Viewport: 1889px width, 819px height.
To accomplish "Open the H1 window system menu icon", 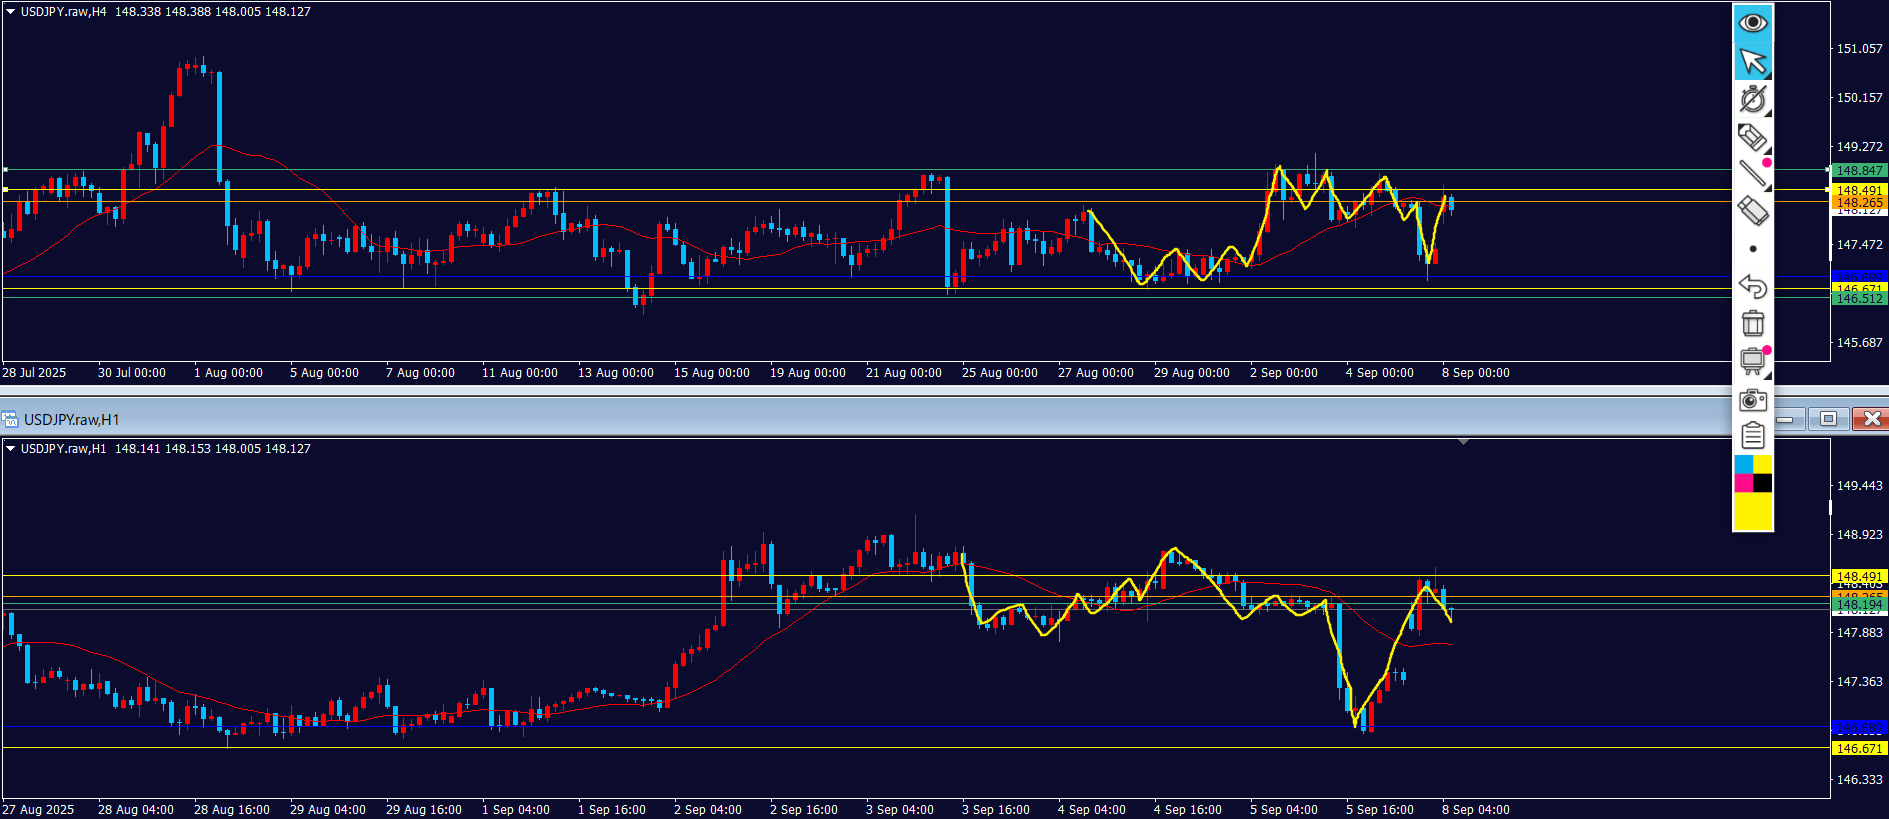I will tap(11, 419).
